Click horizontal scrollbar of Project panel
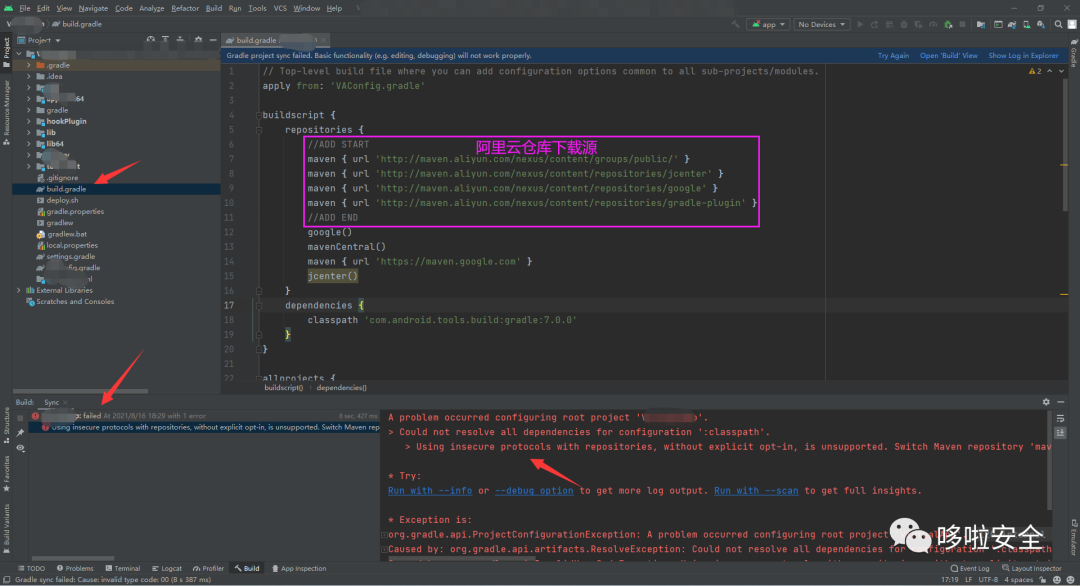 pyautogui.click(x=80, y=391)
